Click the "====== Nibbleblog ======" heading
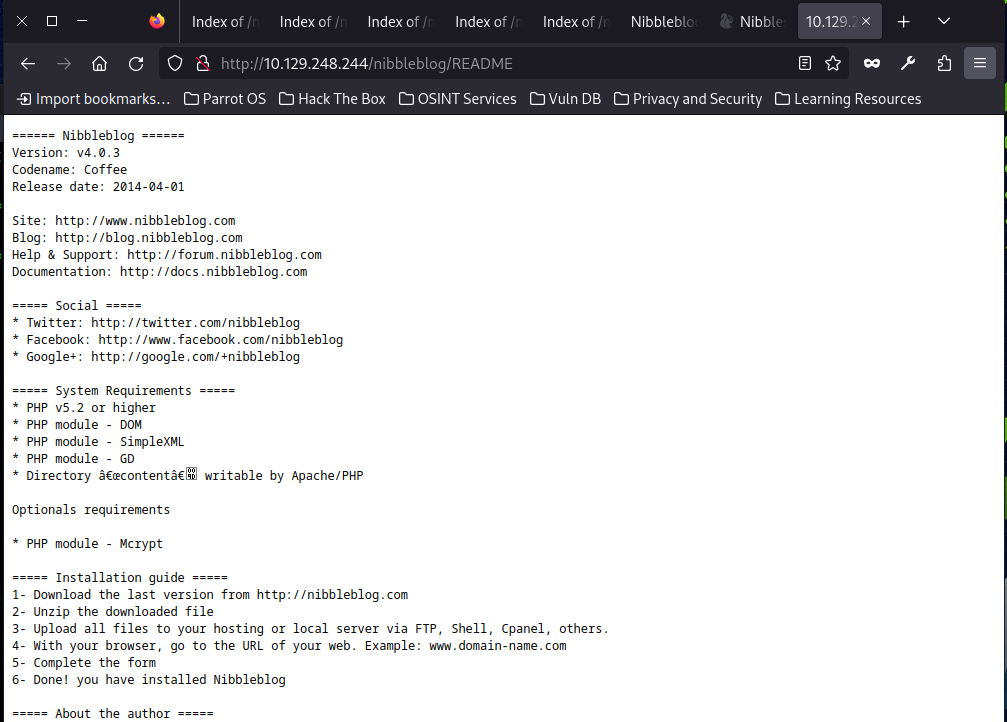The image size is (1007, 722). pyautogui.click(x=98, y=136)
